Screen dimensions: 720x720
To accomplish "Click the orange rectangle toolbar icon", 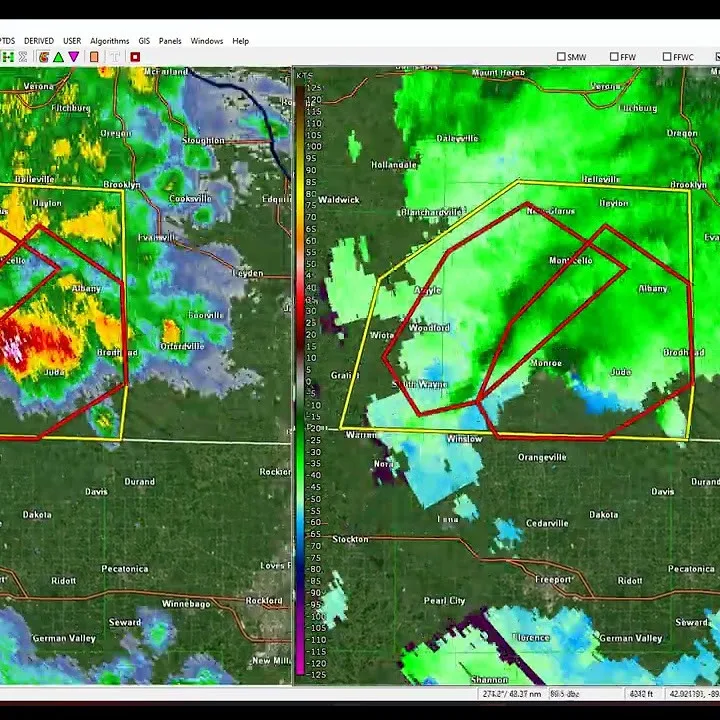I will pyautogui.click(x=95, y=57).
